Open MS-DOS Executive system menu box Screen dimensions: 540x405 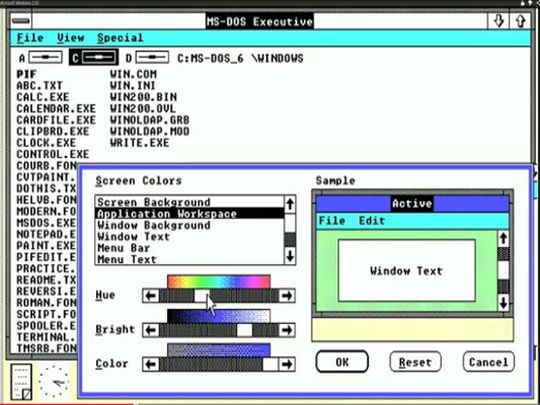coord(21,21)
